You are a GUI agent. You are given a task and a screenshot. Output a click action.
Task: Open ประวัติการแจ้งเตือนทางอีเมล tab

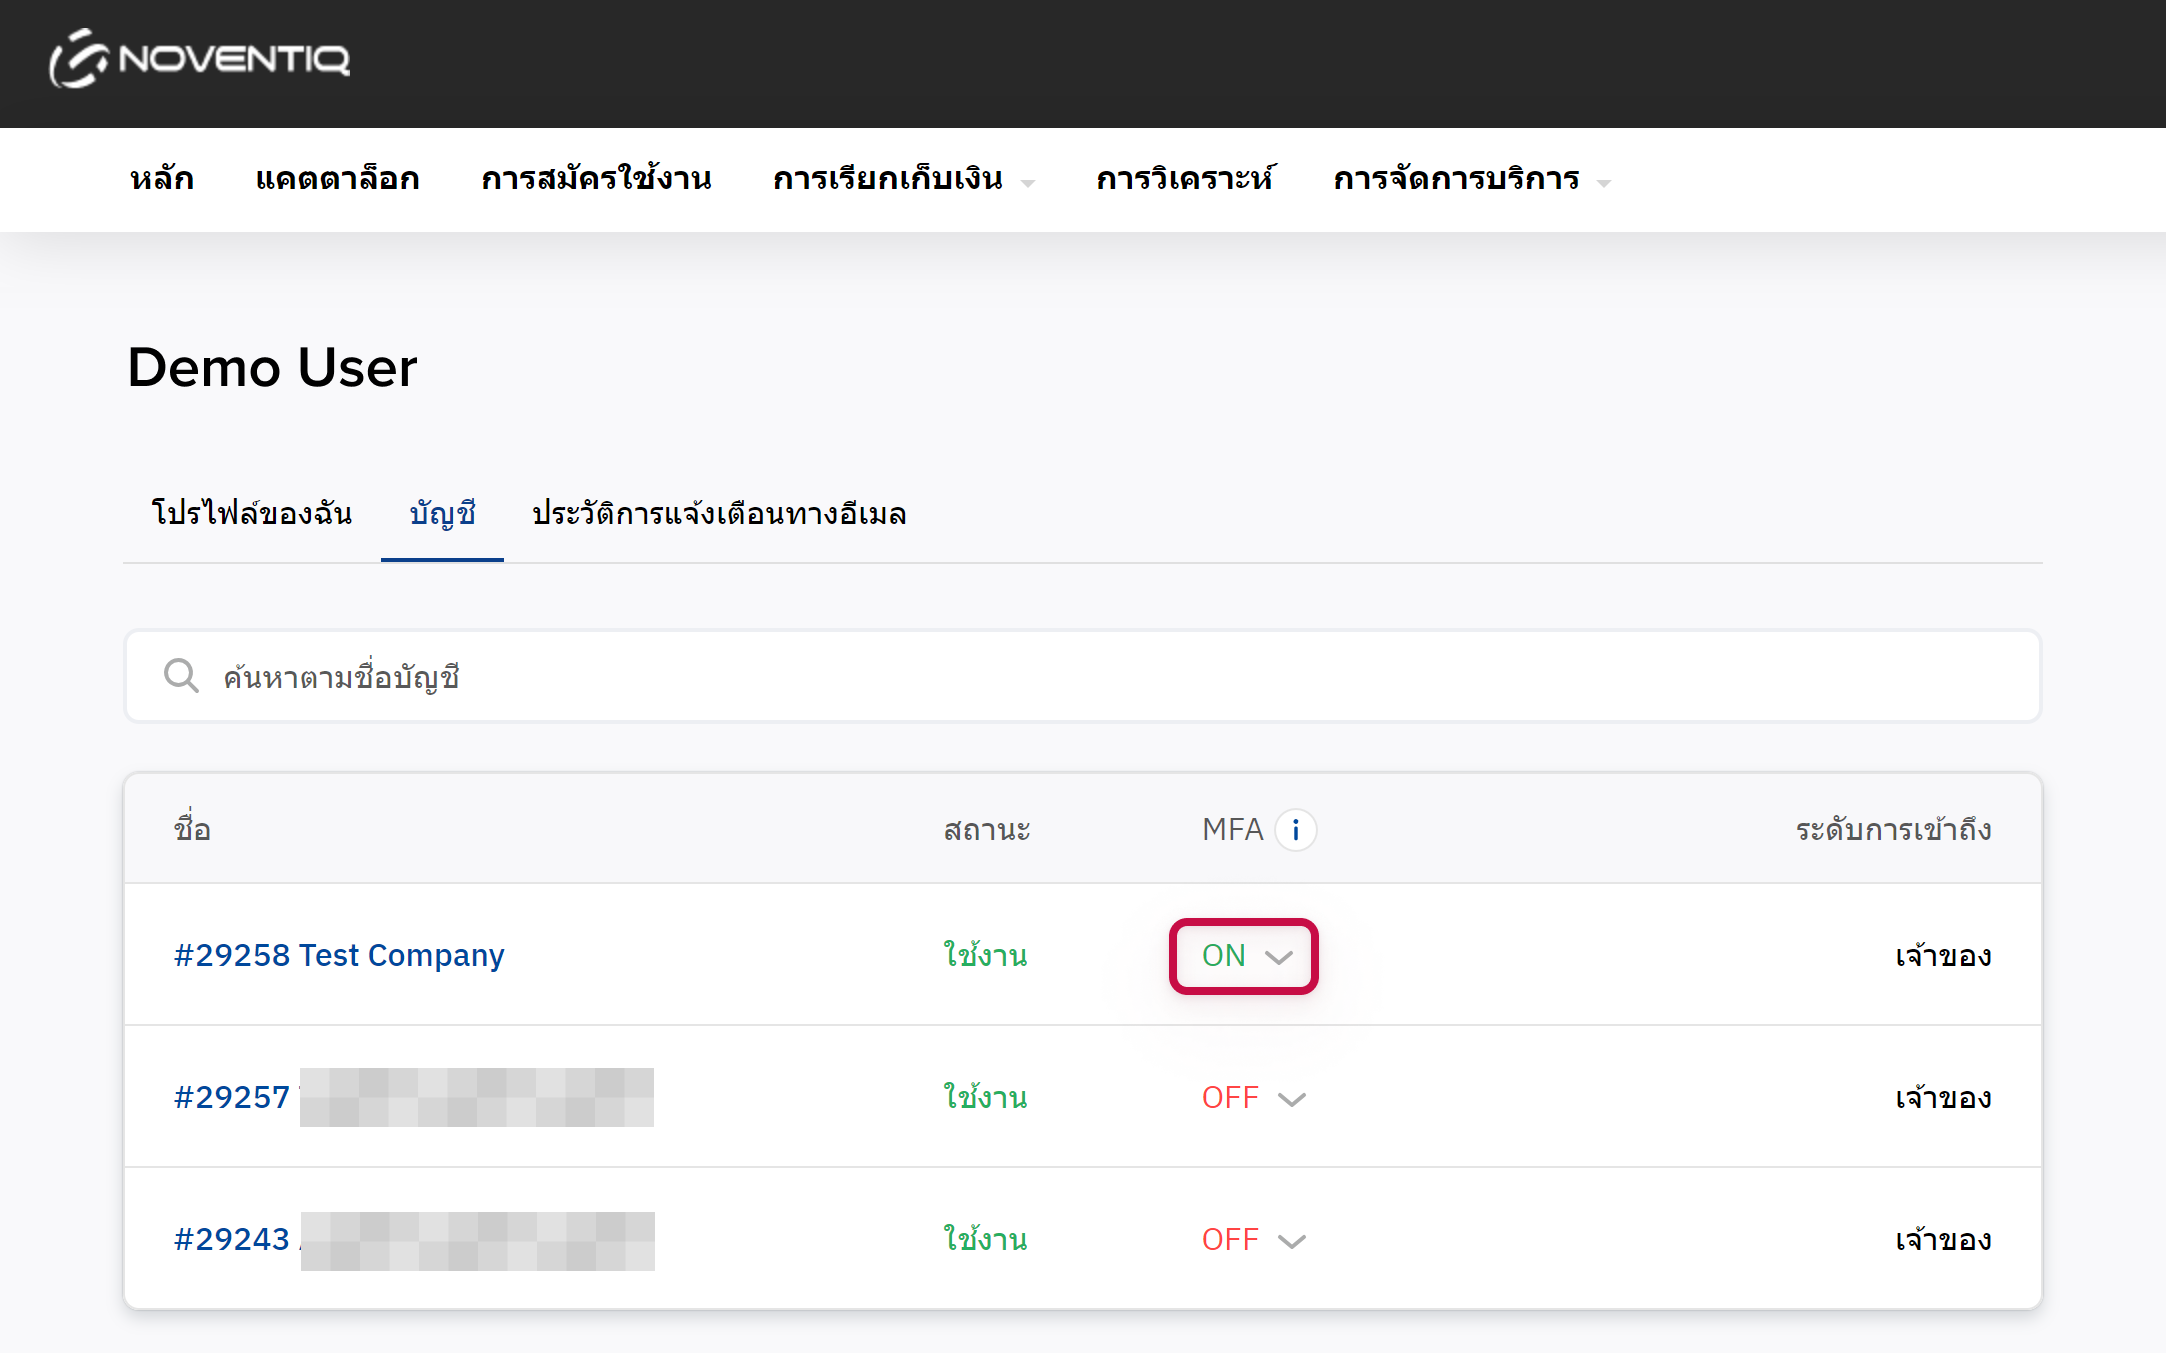(719, 513)
